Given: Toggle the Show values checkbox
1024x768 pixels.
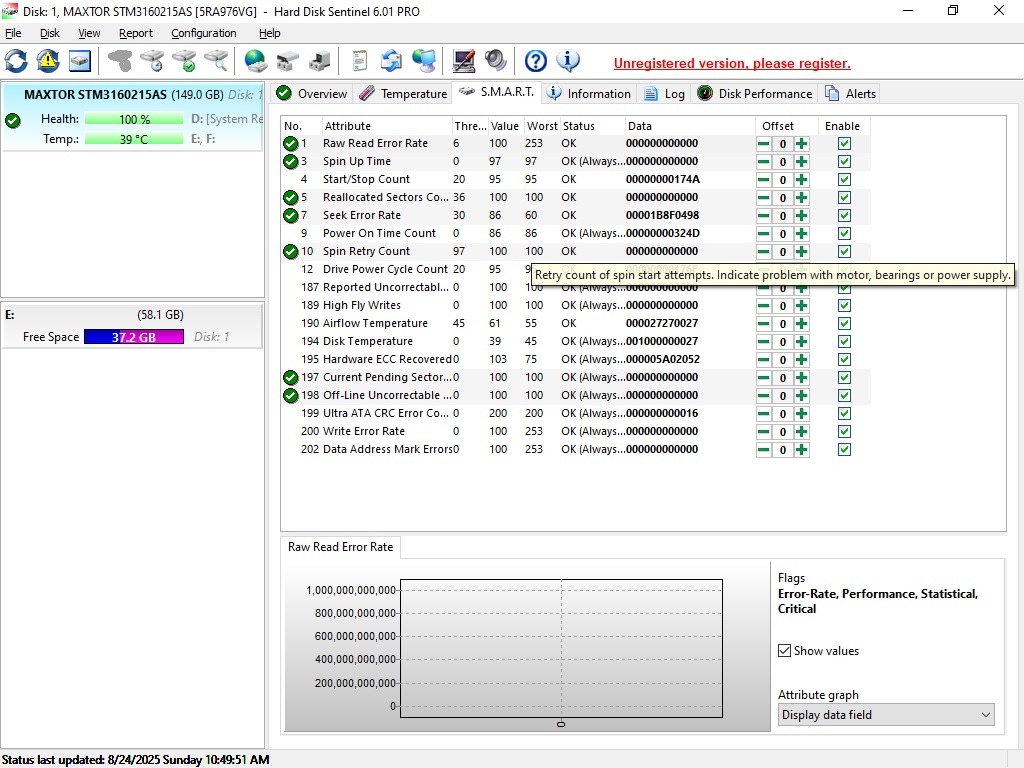Looking at the screenshot, I should point(784,650).
